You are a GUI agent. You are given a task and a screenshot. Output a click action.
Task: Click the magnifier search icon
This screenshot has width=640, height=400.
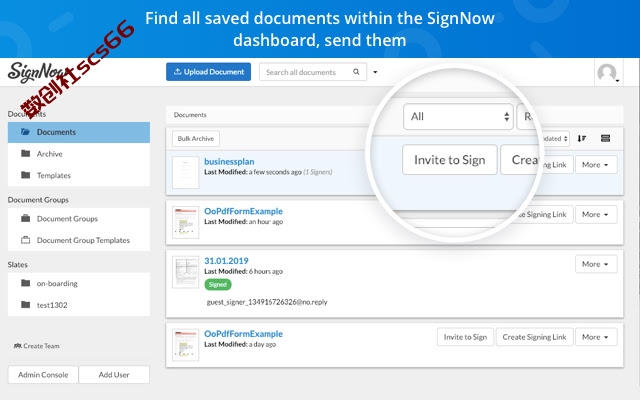356,72
